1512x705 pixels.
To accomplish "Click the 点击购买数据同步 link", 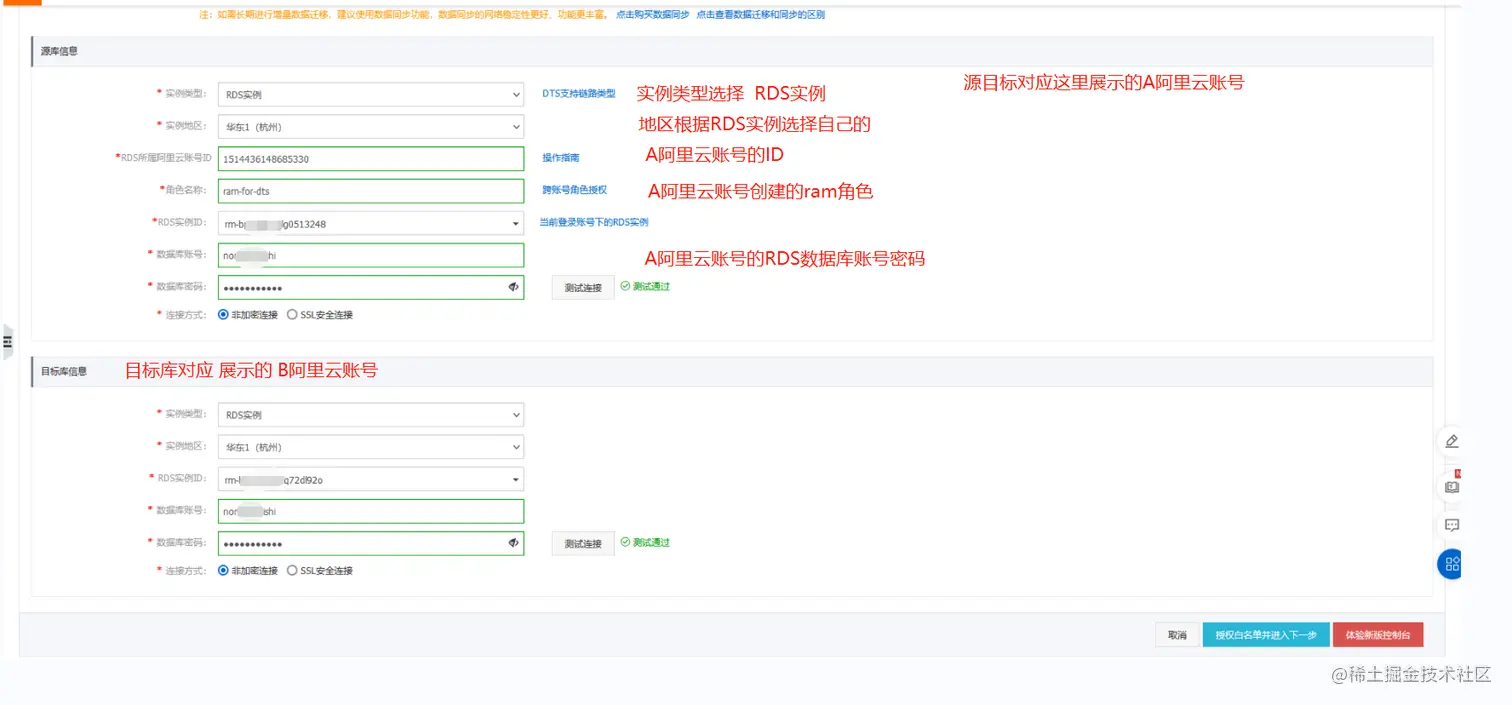I will click(652, 15).
